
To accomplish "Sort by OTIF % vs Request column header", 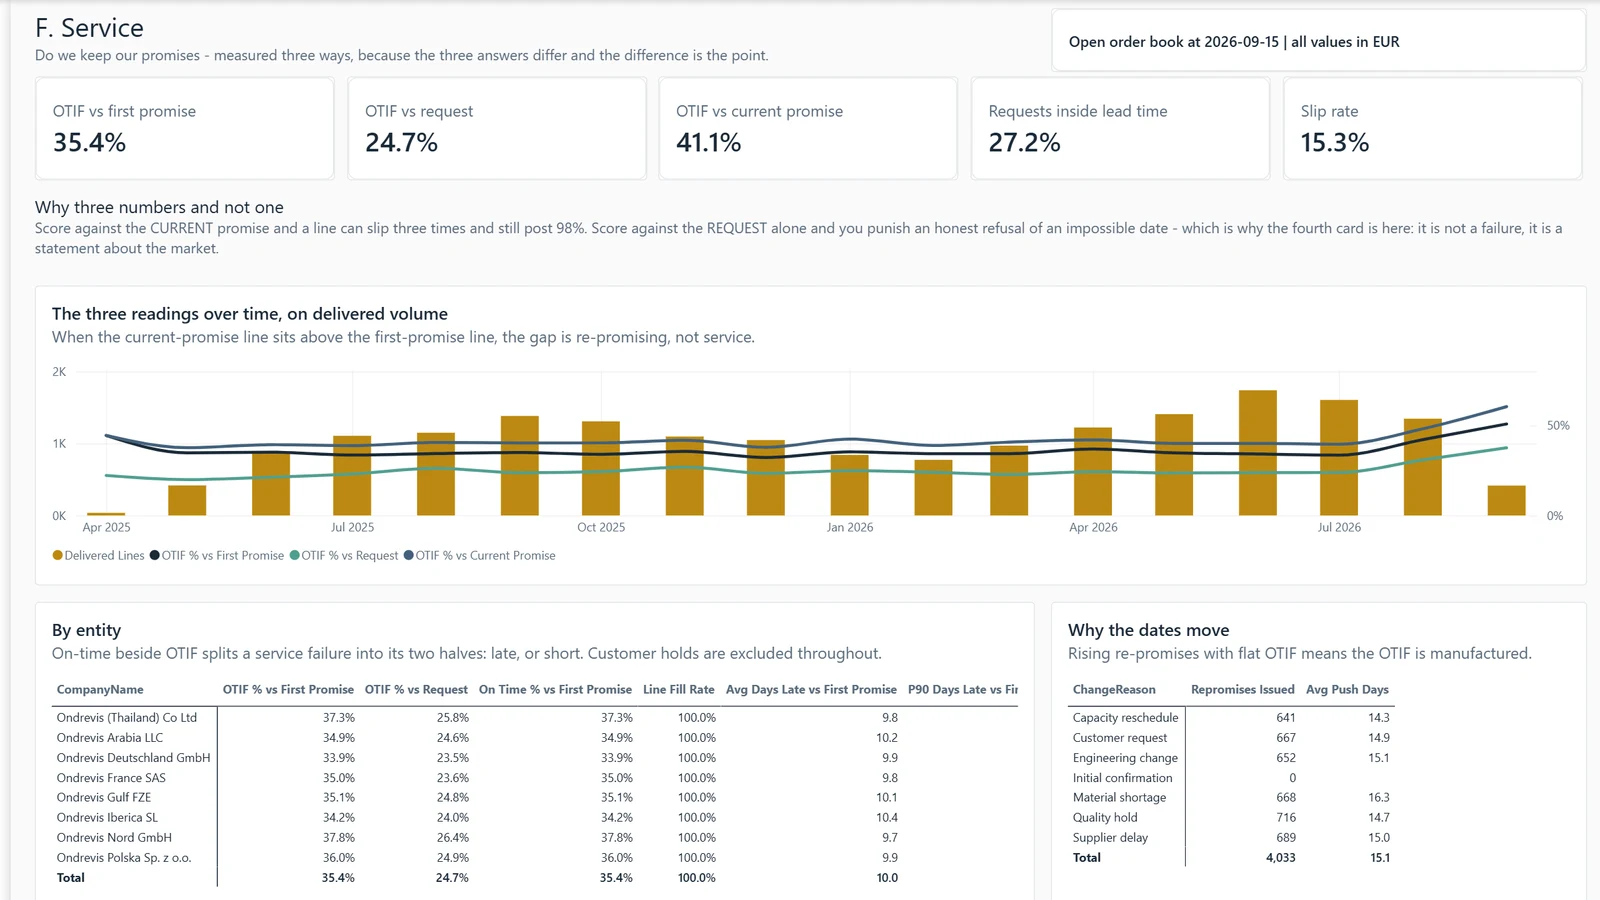I will [416, 690].
